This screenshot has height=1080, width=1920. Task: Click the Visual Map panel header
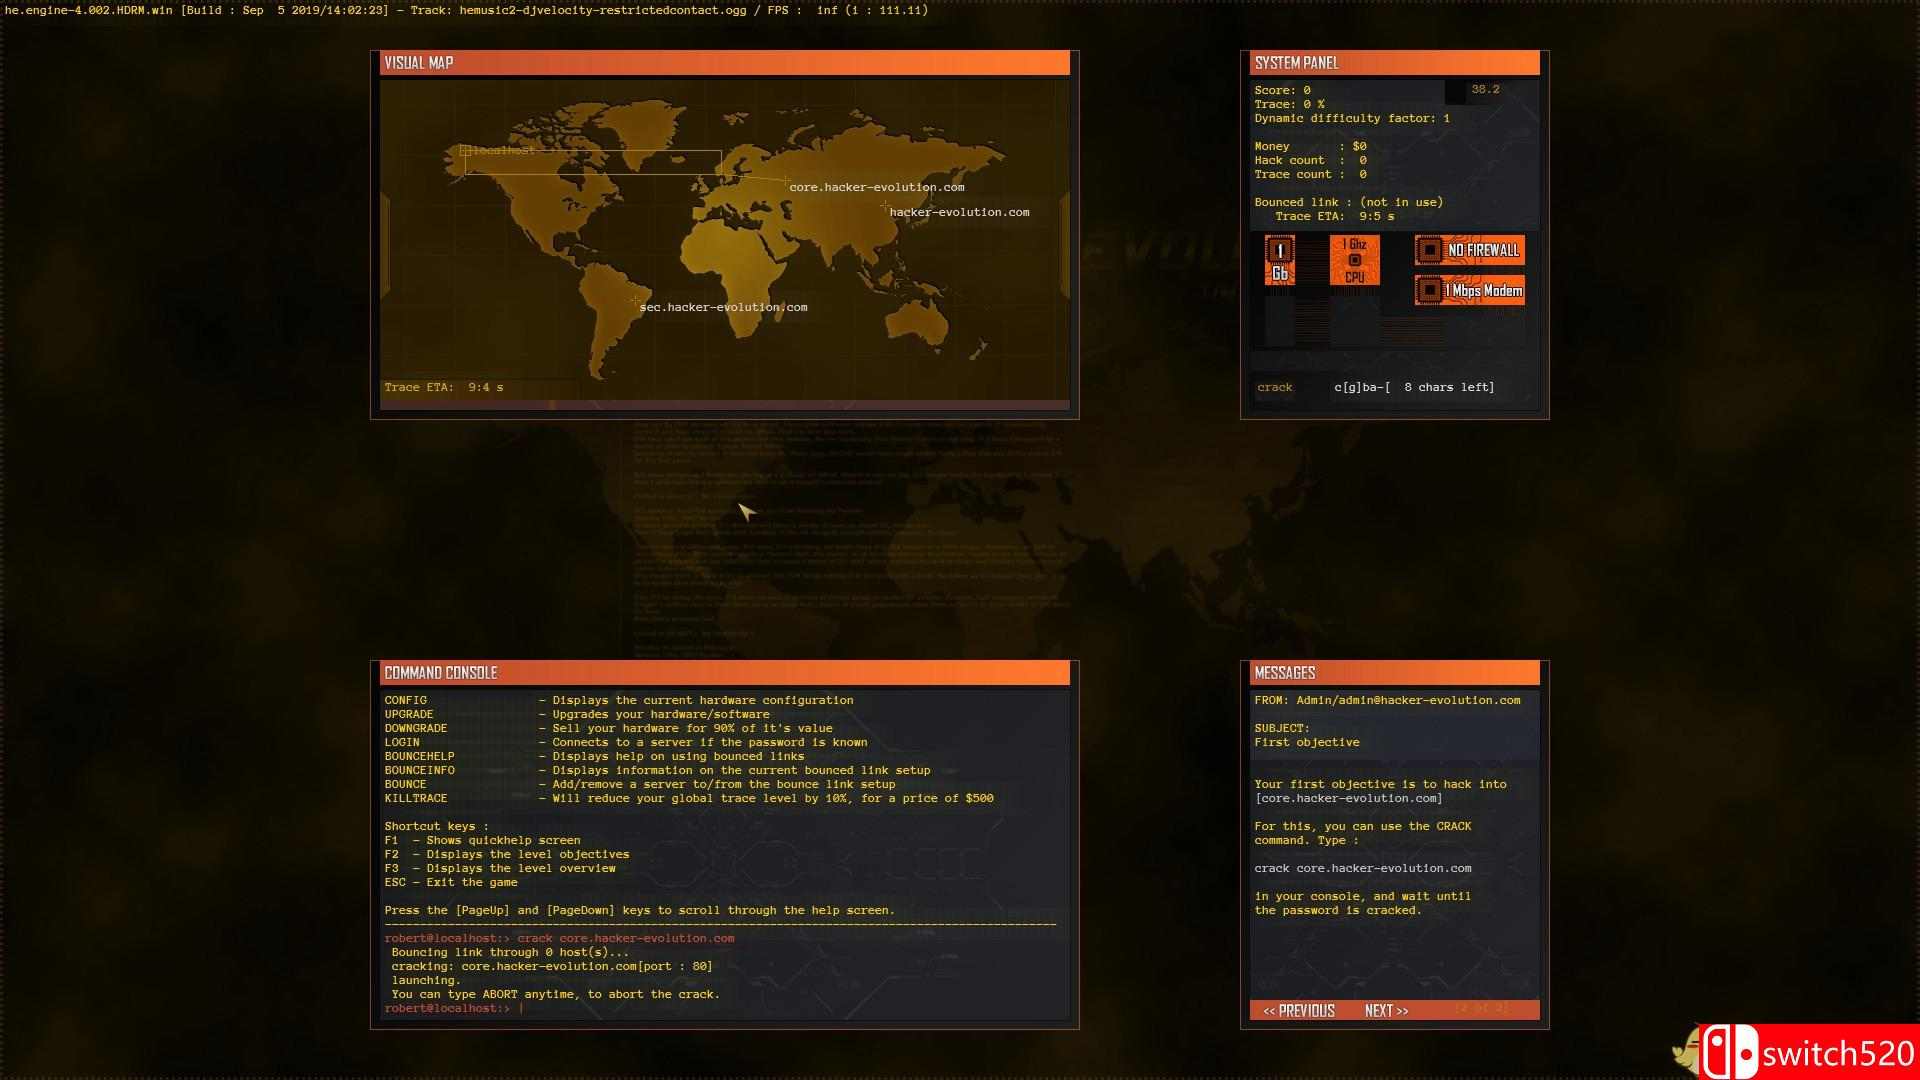pos(724,63)
